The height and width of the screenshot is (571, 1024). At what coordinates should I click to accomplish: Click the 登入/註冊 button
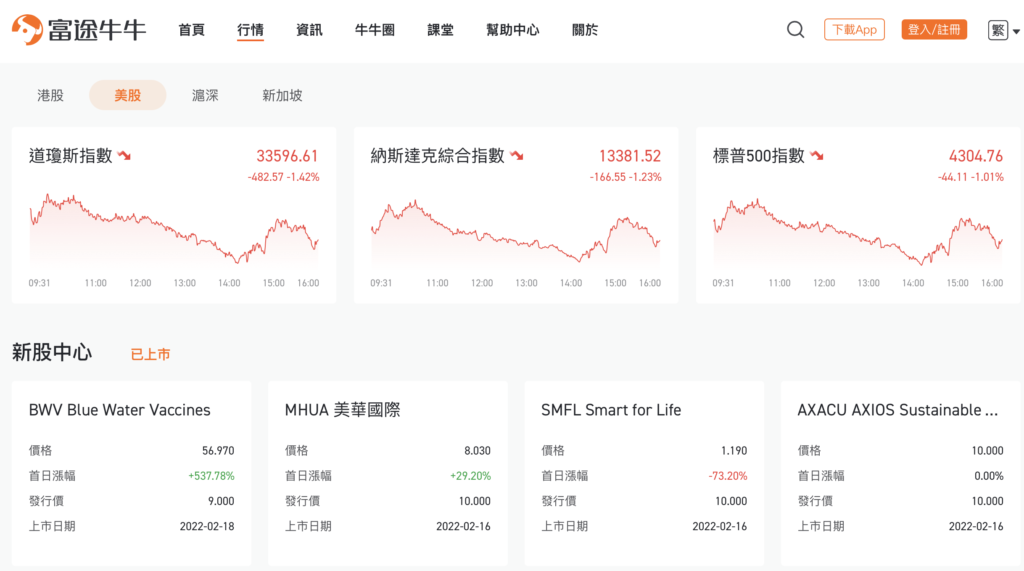(x=934, y=29)
